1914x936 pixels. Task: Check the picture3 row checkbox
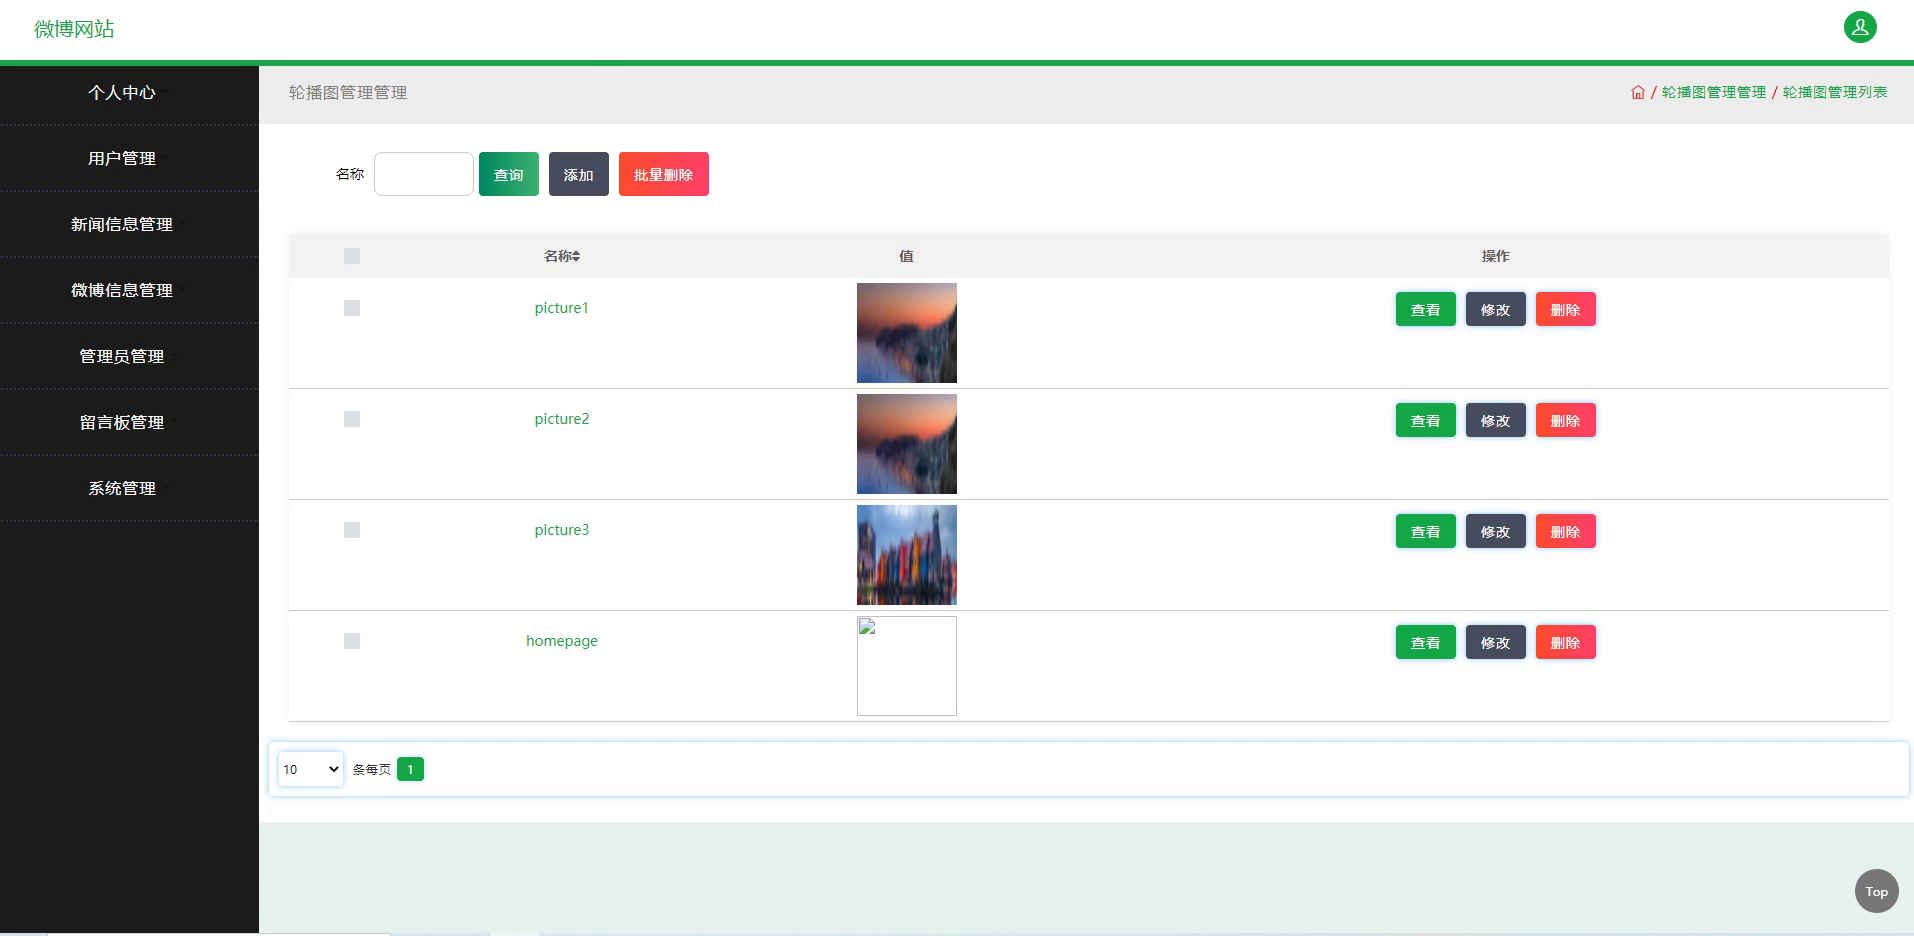[x=352, y=530]
